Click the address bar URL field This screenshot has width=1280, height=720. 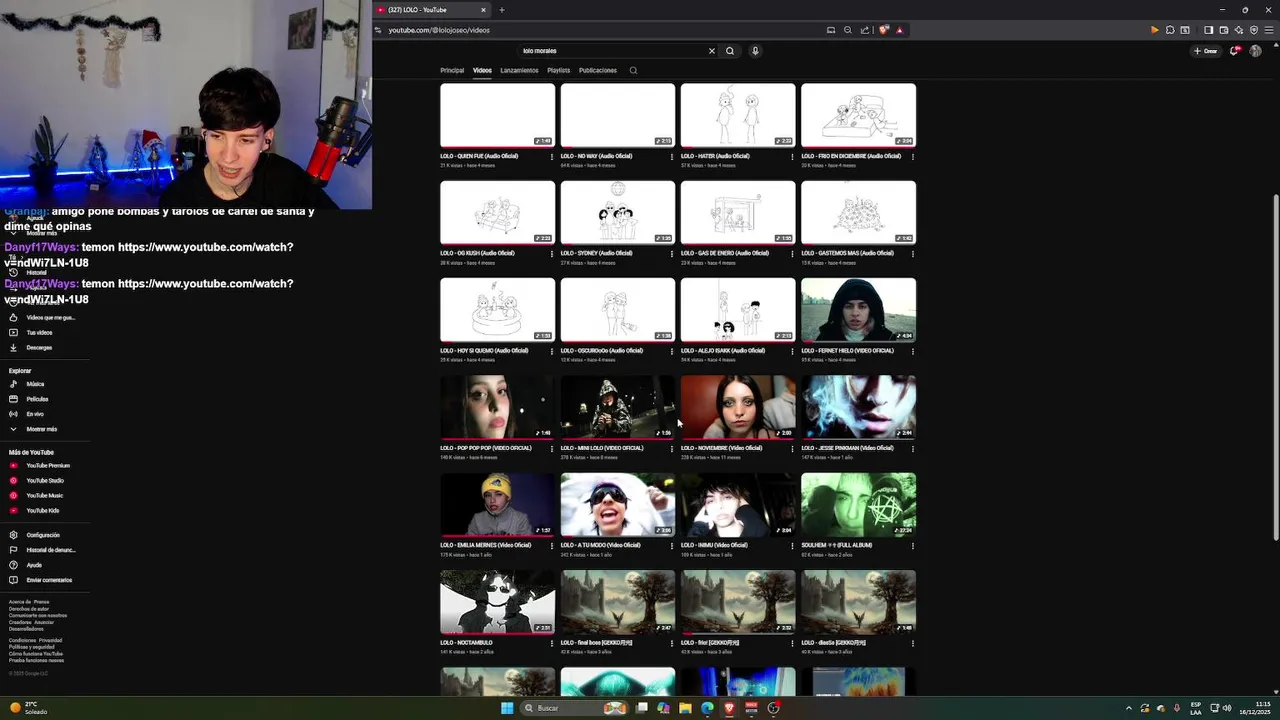[x=600, y=30]
